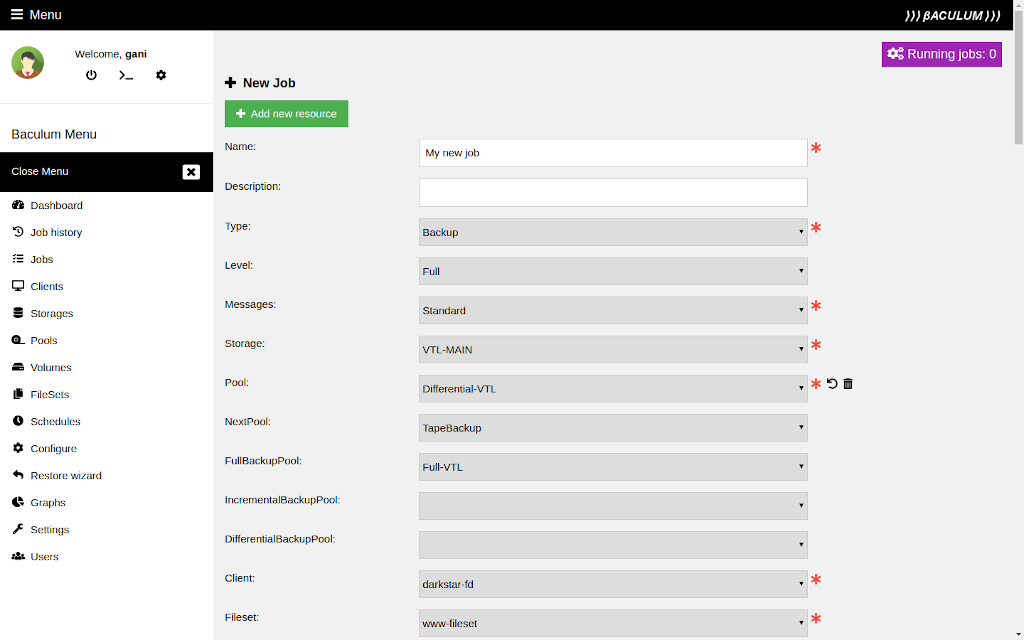Select Schedules menu item
The height and width of the screenshot is (640, 1024).
pyautogui.click(x=56, y=421)
